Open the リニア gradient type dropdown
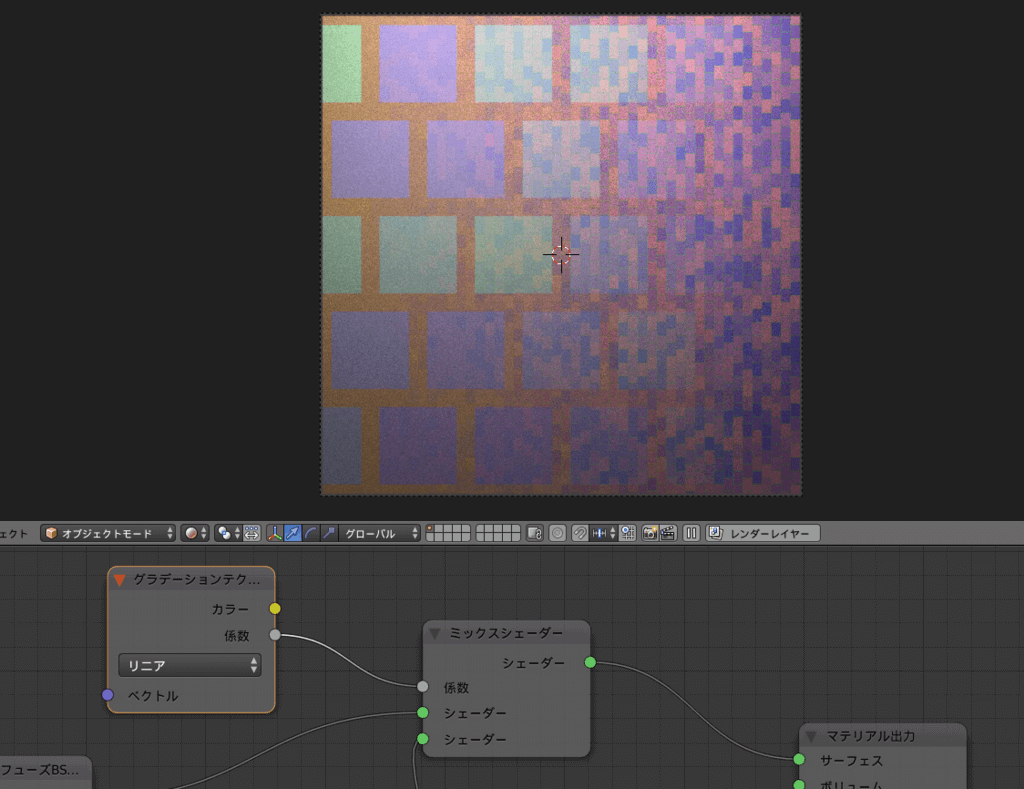The width and height of the screenshot is (1024, 789). (189, 666)
